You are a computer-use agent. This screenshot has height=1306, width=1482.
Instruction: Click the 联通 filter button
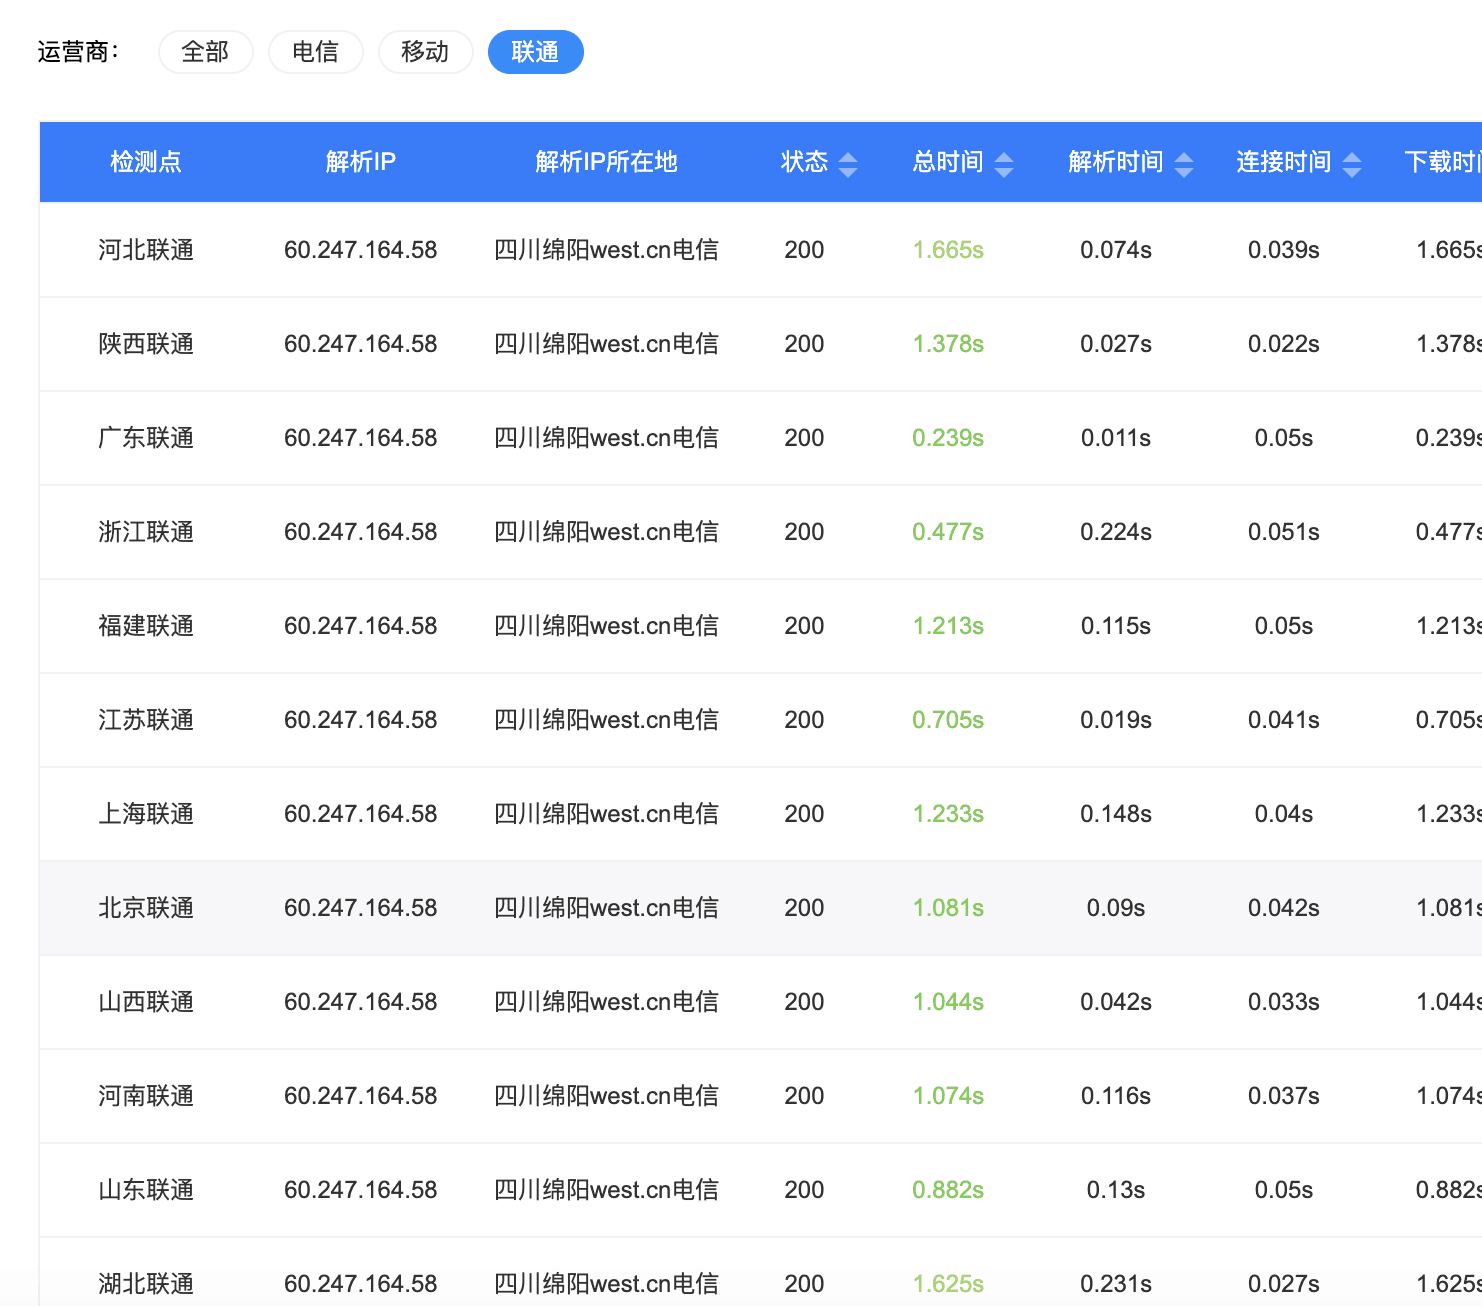click(x=536, y=51)
